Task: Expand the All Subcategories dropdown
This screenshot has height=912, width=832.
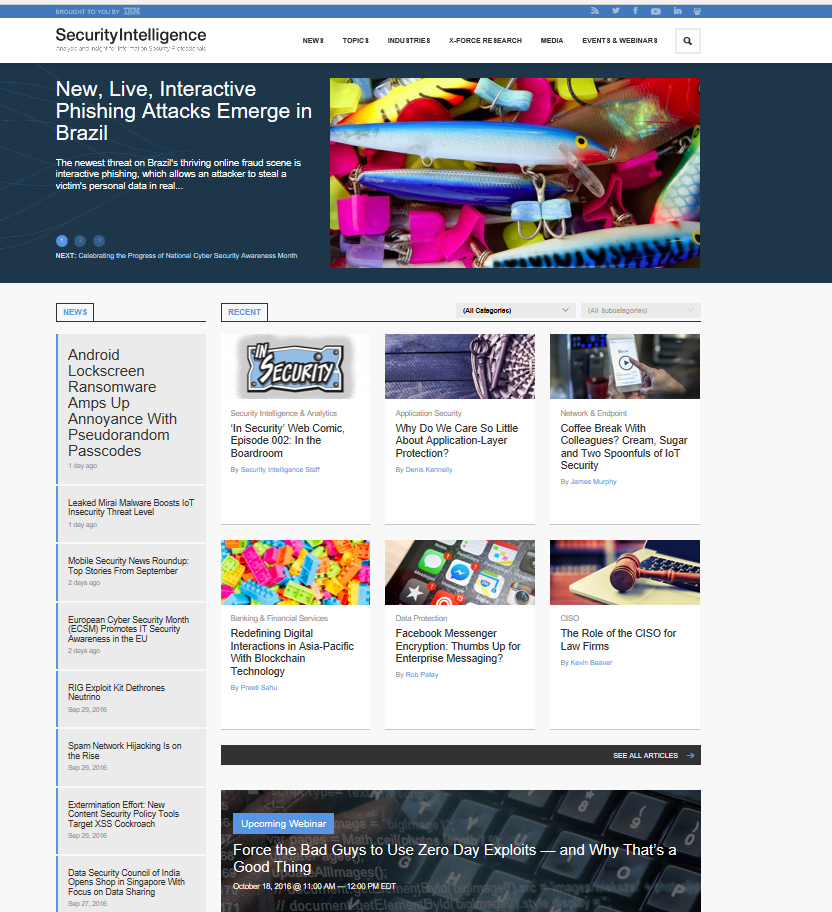Action: pos(640,311)
